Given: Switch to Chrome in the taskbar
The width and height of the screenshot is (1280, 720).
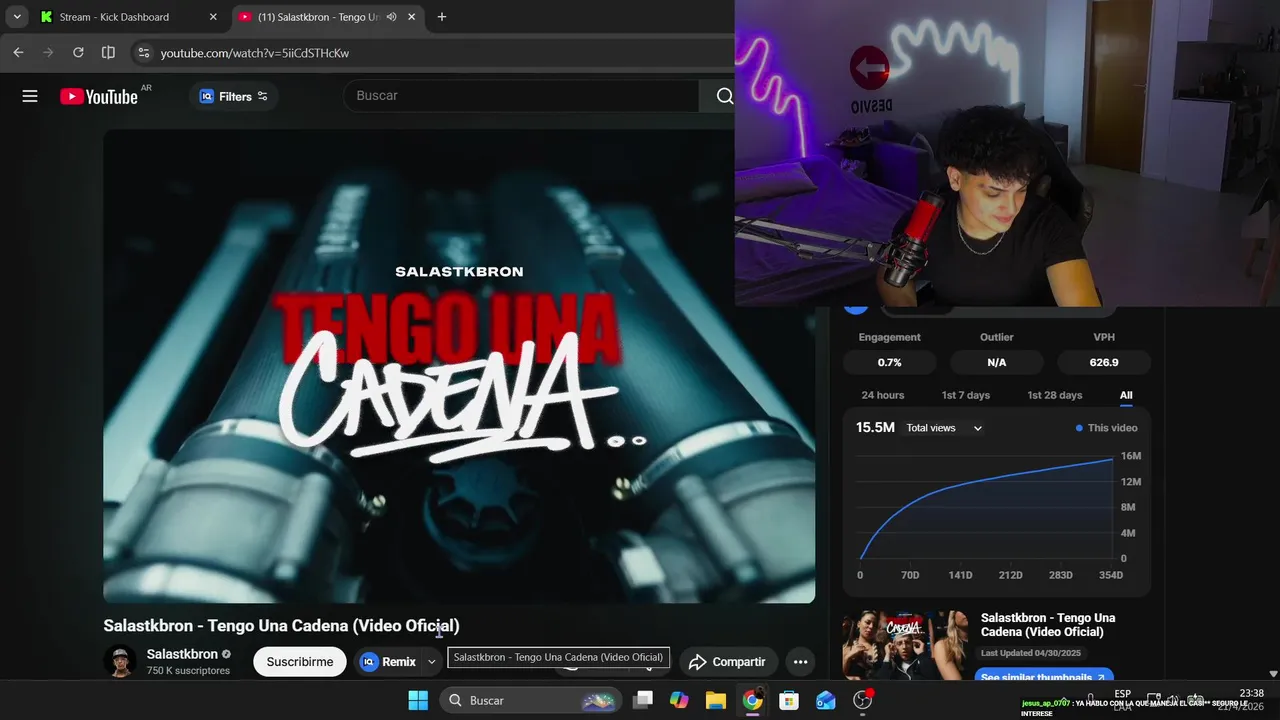Looking at the screenshot, I should [x=752, y=700].
